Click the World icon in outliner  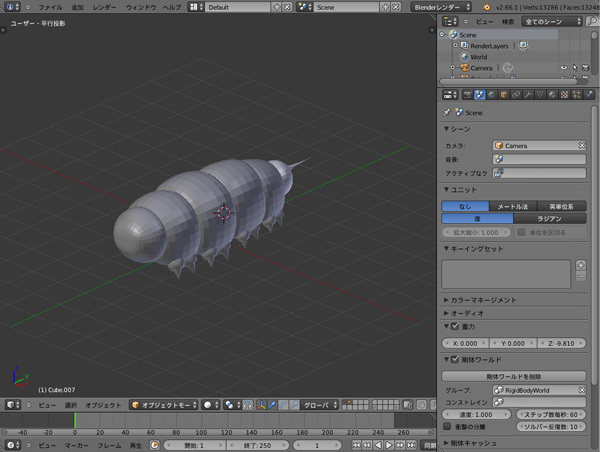click(x=465, y=57)
